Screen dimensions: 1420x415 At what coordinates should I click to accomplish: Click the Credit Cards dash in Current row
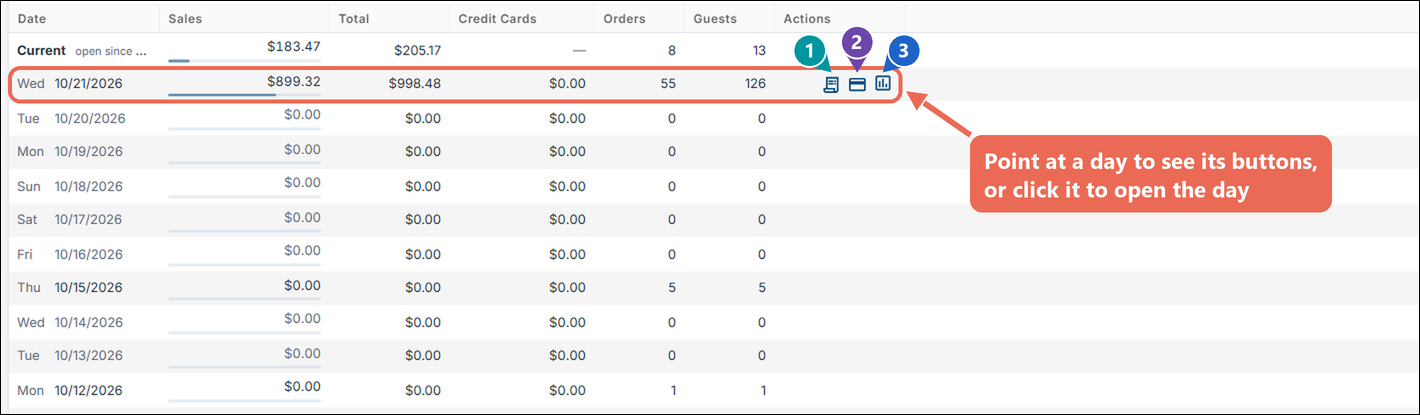pyautogui.click(x=579, y=50)
